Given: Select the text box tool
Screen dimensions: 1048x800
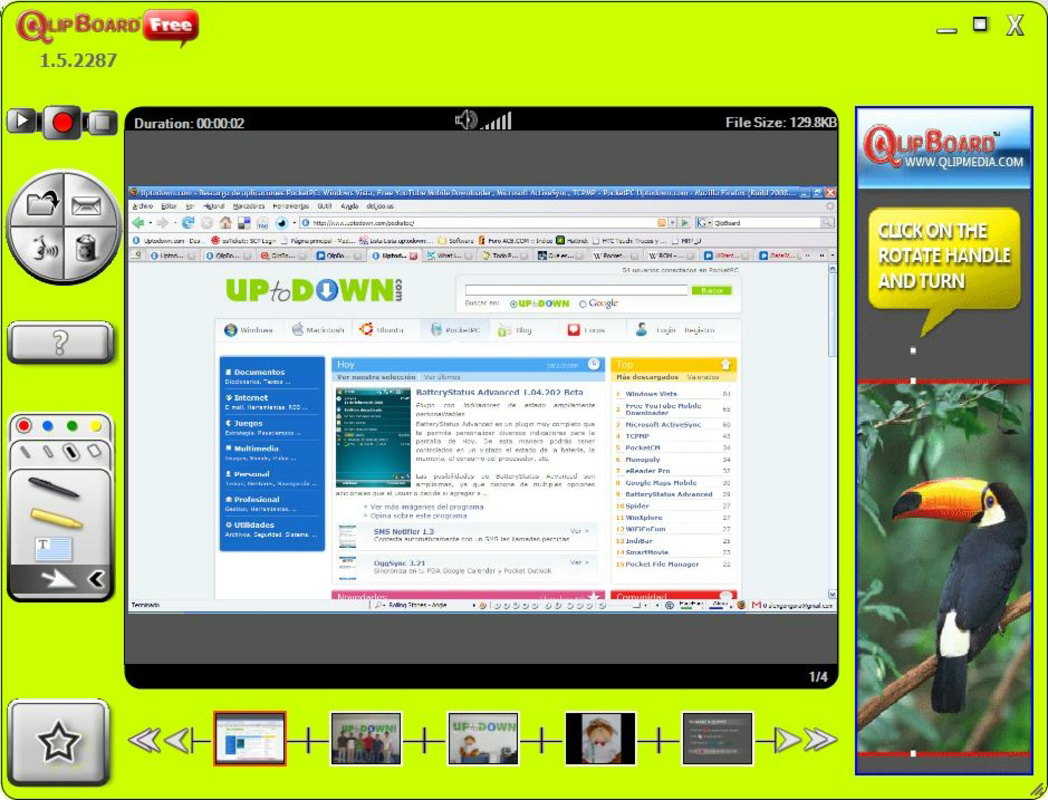Looking at the screenshot, I should (x=53, y=549).
